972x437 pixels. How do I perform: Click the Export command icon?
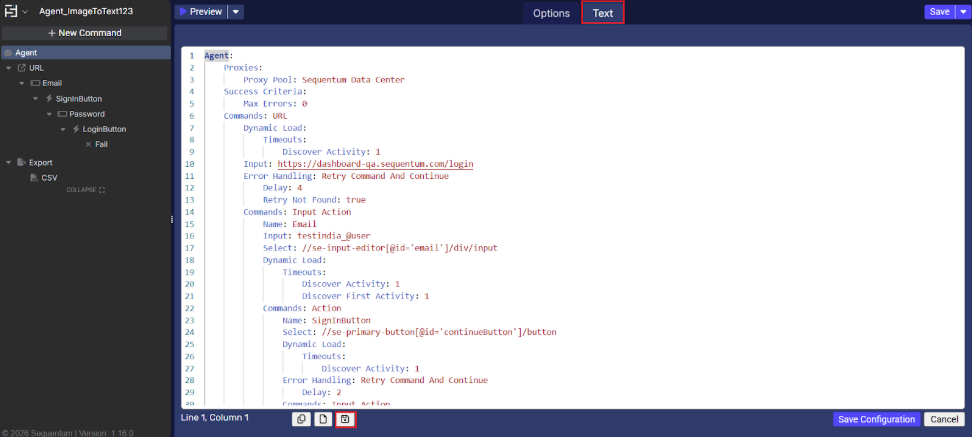pyautogui.click(x=21, y=162)
